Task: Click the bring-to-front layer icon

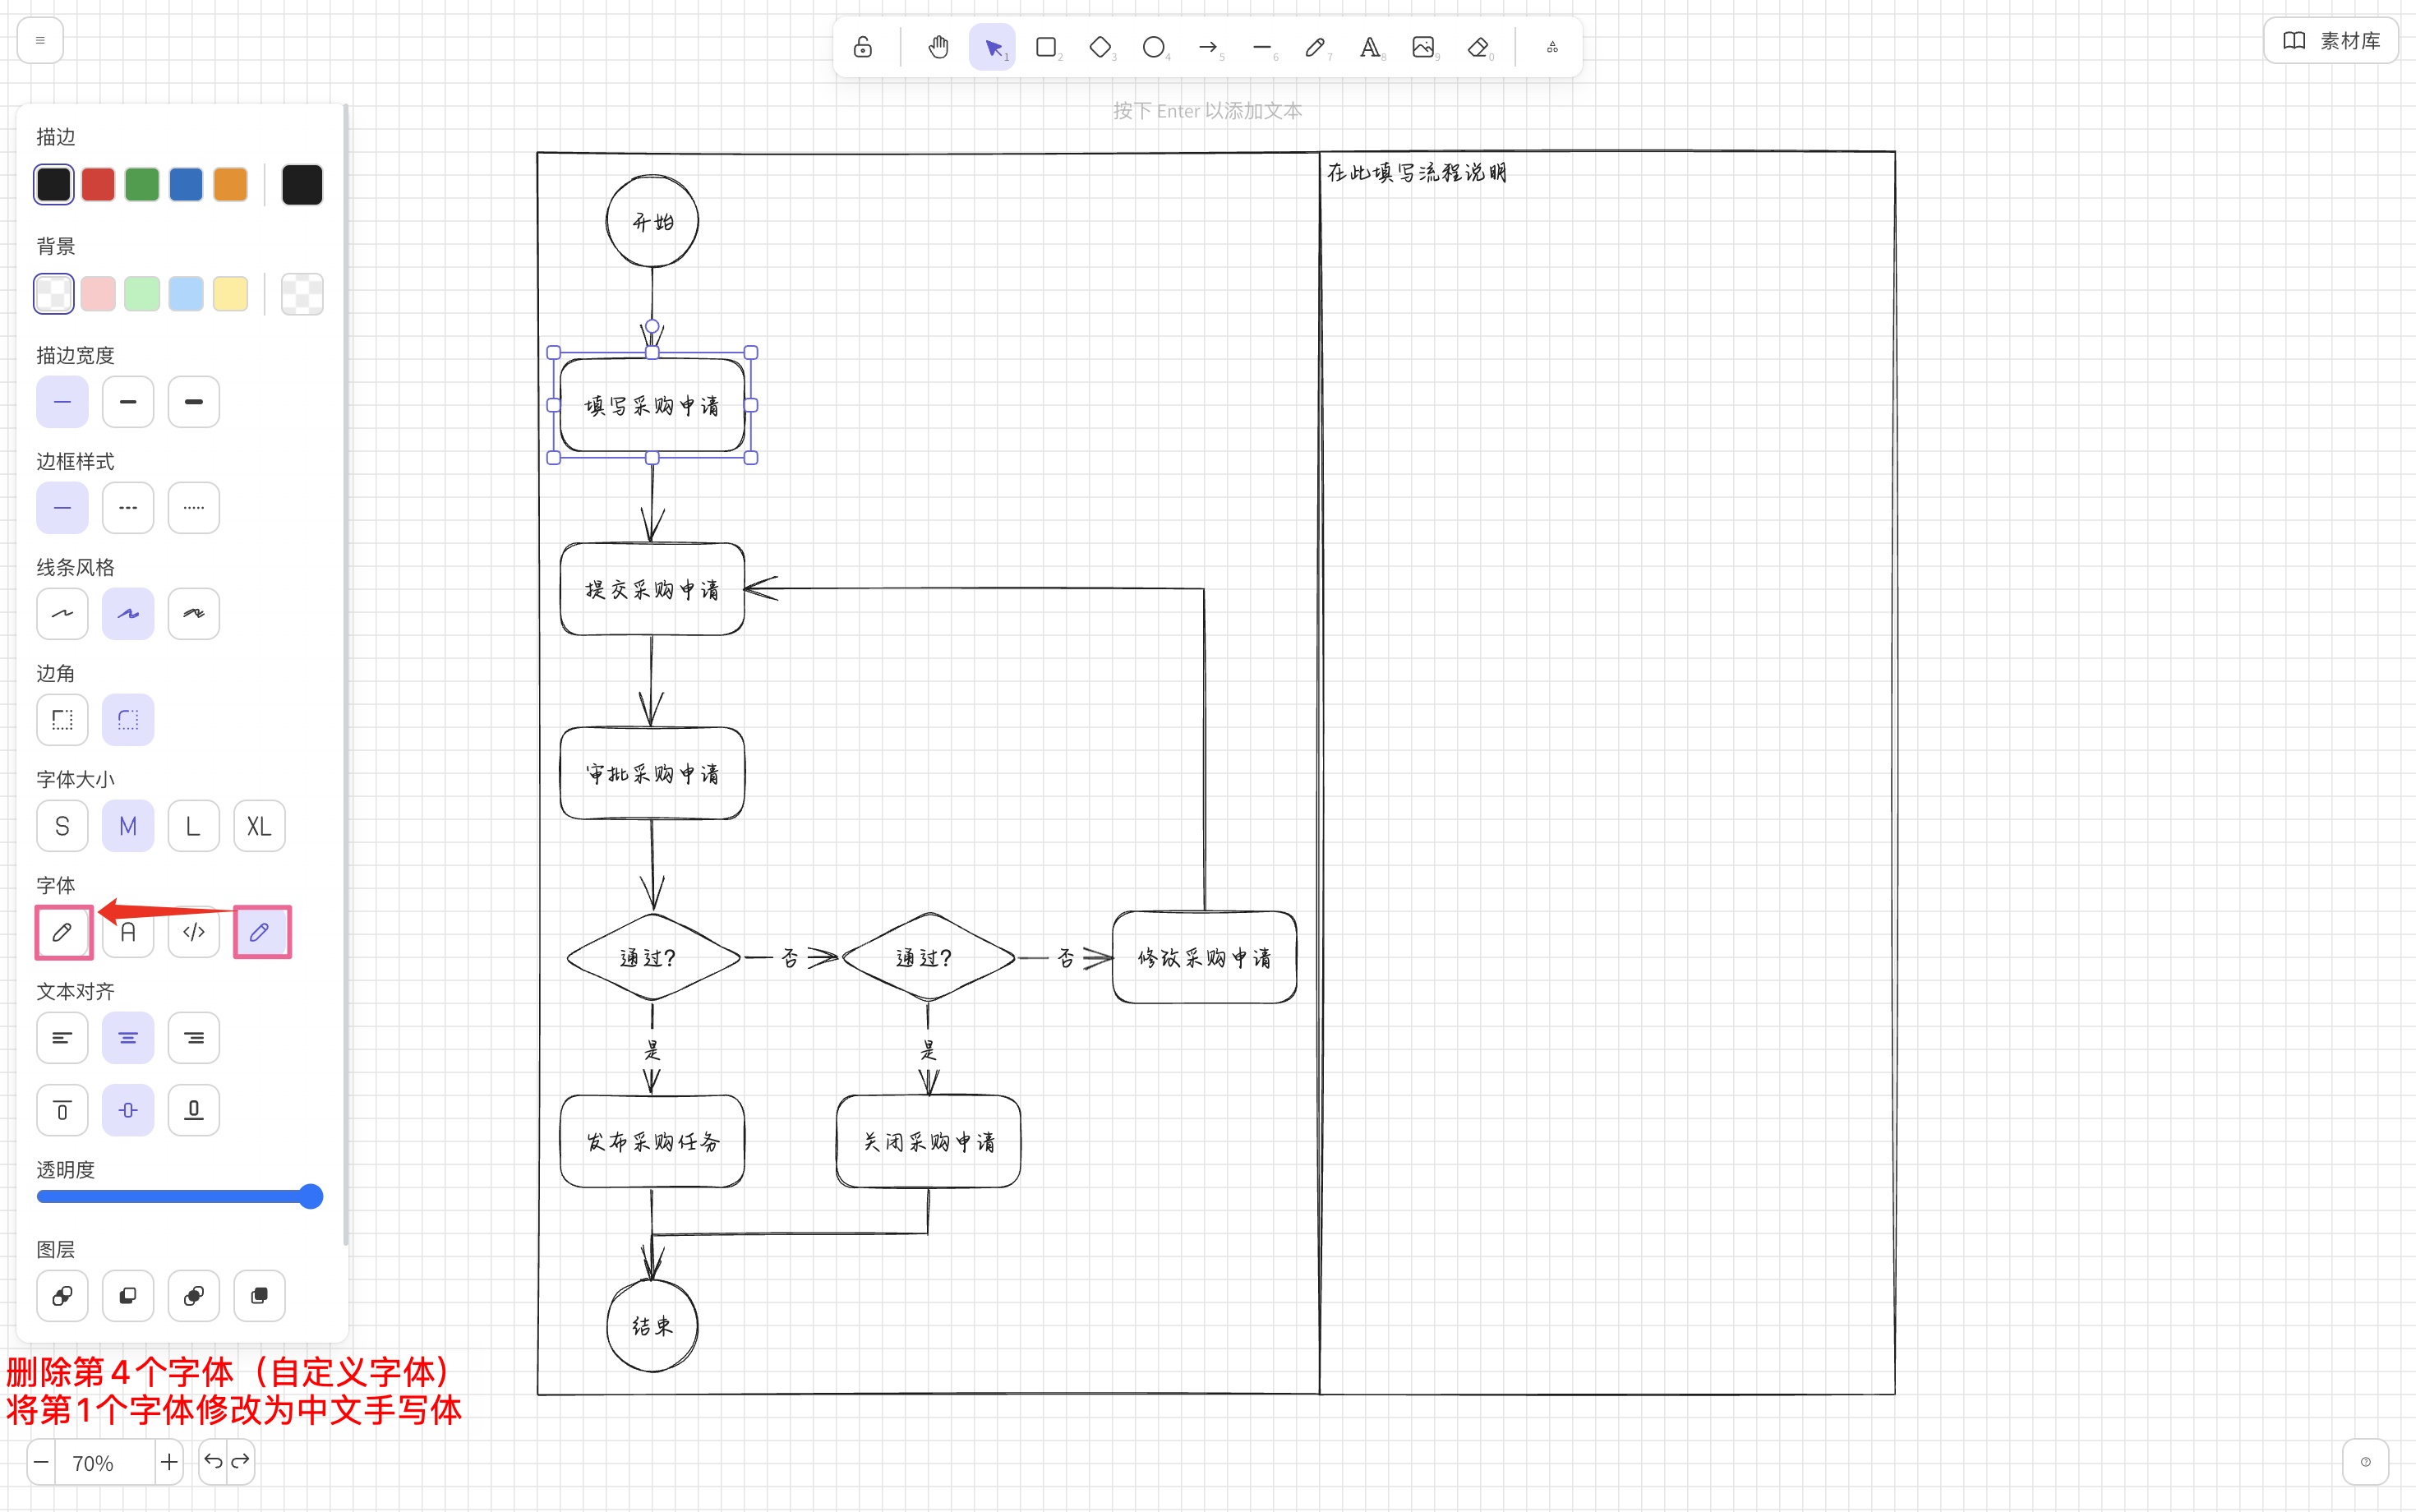Action: (259, 1295)
